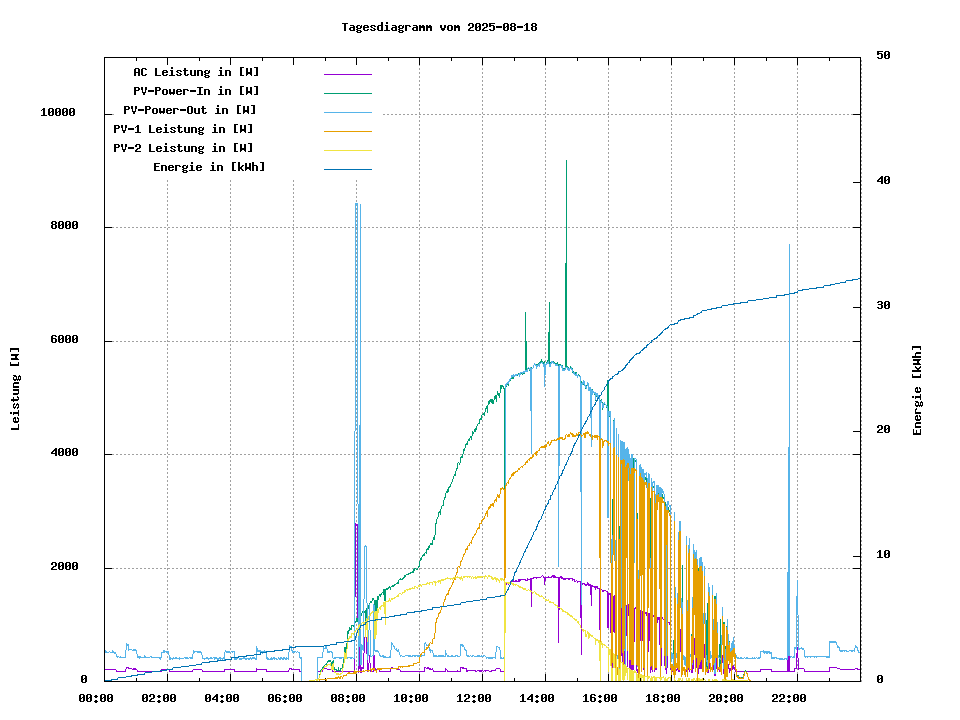Select the AC Leistung in [W] legend label

click(x=196, y=72)
